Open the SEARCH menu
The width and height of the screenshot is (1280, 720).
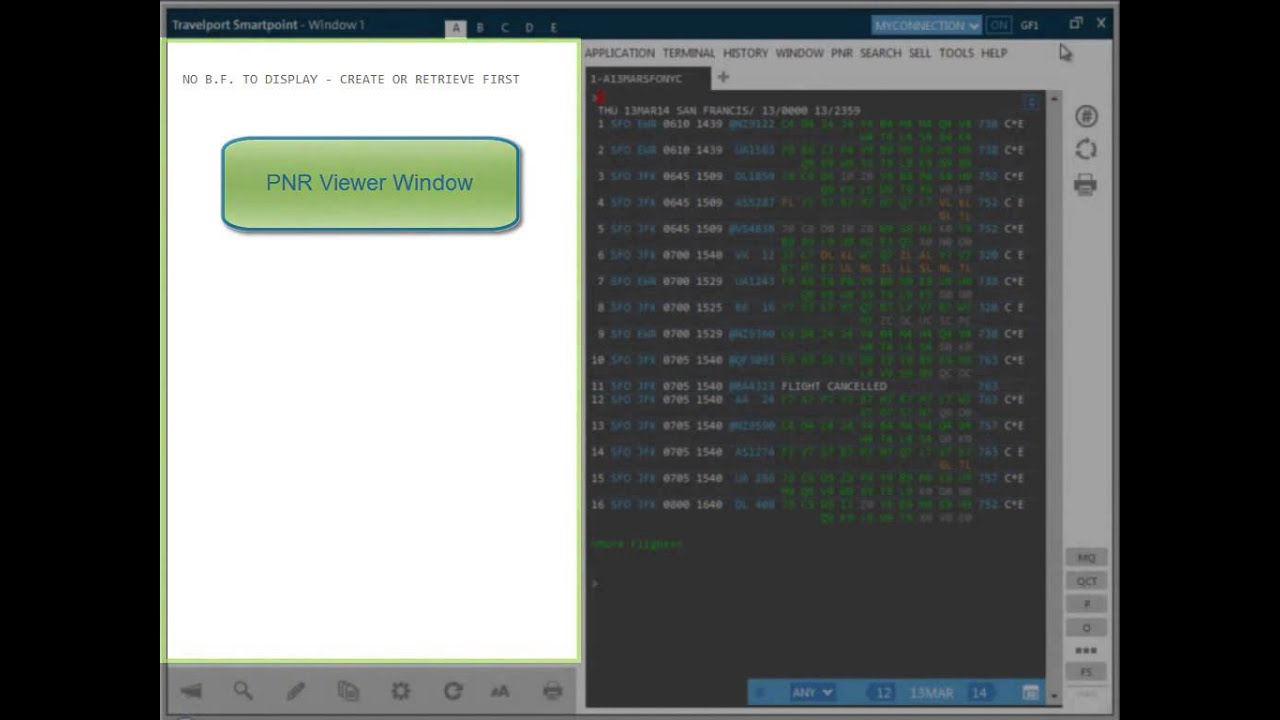[881, 53]
